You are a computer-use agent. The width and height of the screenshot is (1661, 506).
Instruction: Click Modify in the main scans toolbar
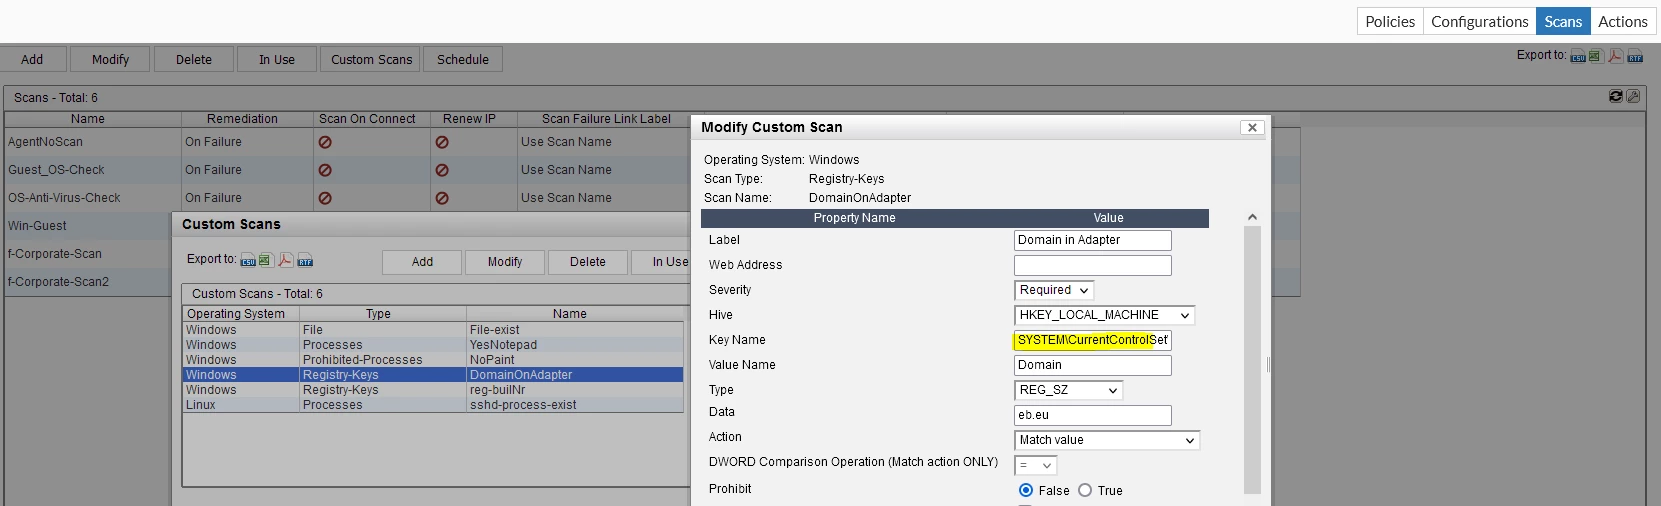111,59
